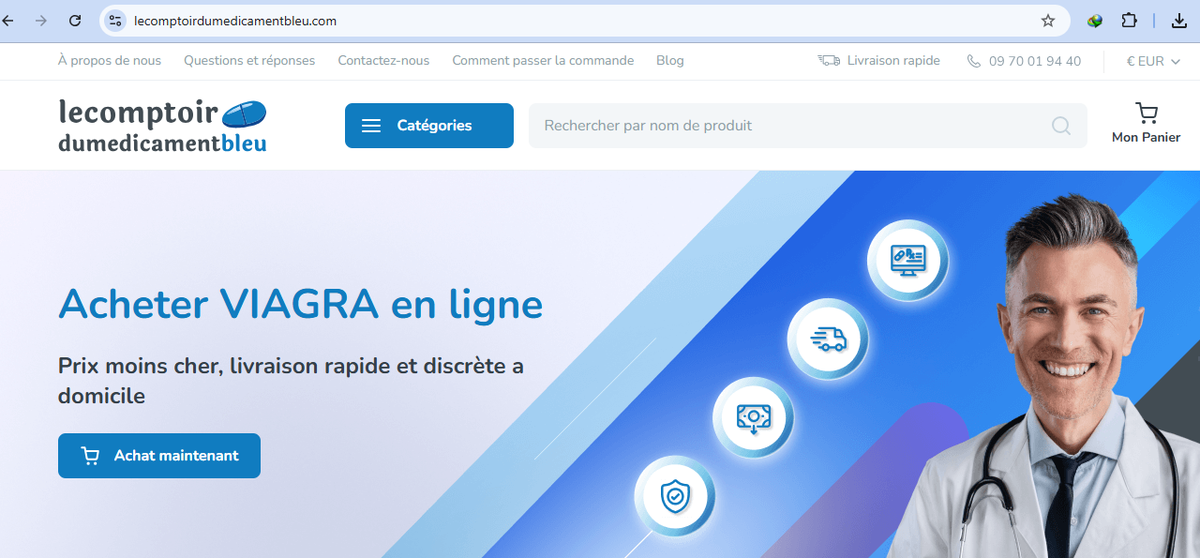This screenshot has width=1200, height=558.
Task: Expand the € EUR currency dropdown
Action: pyautogui.click(x=1153, y=61)
